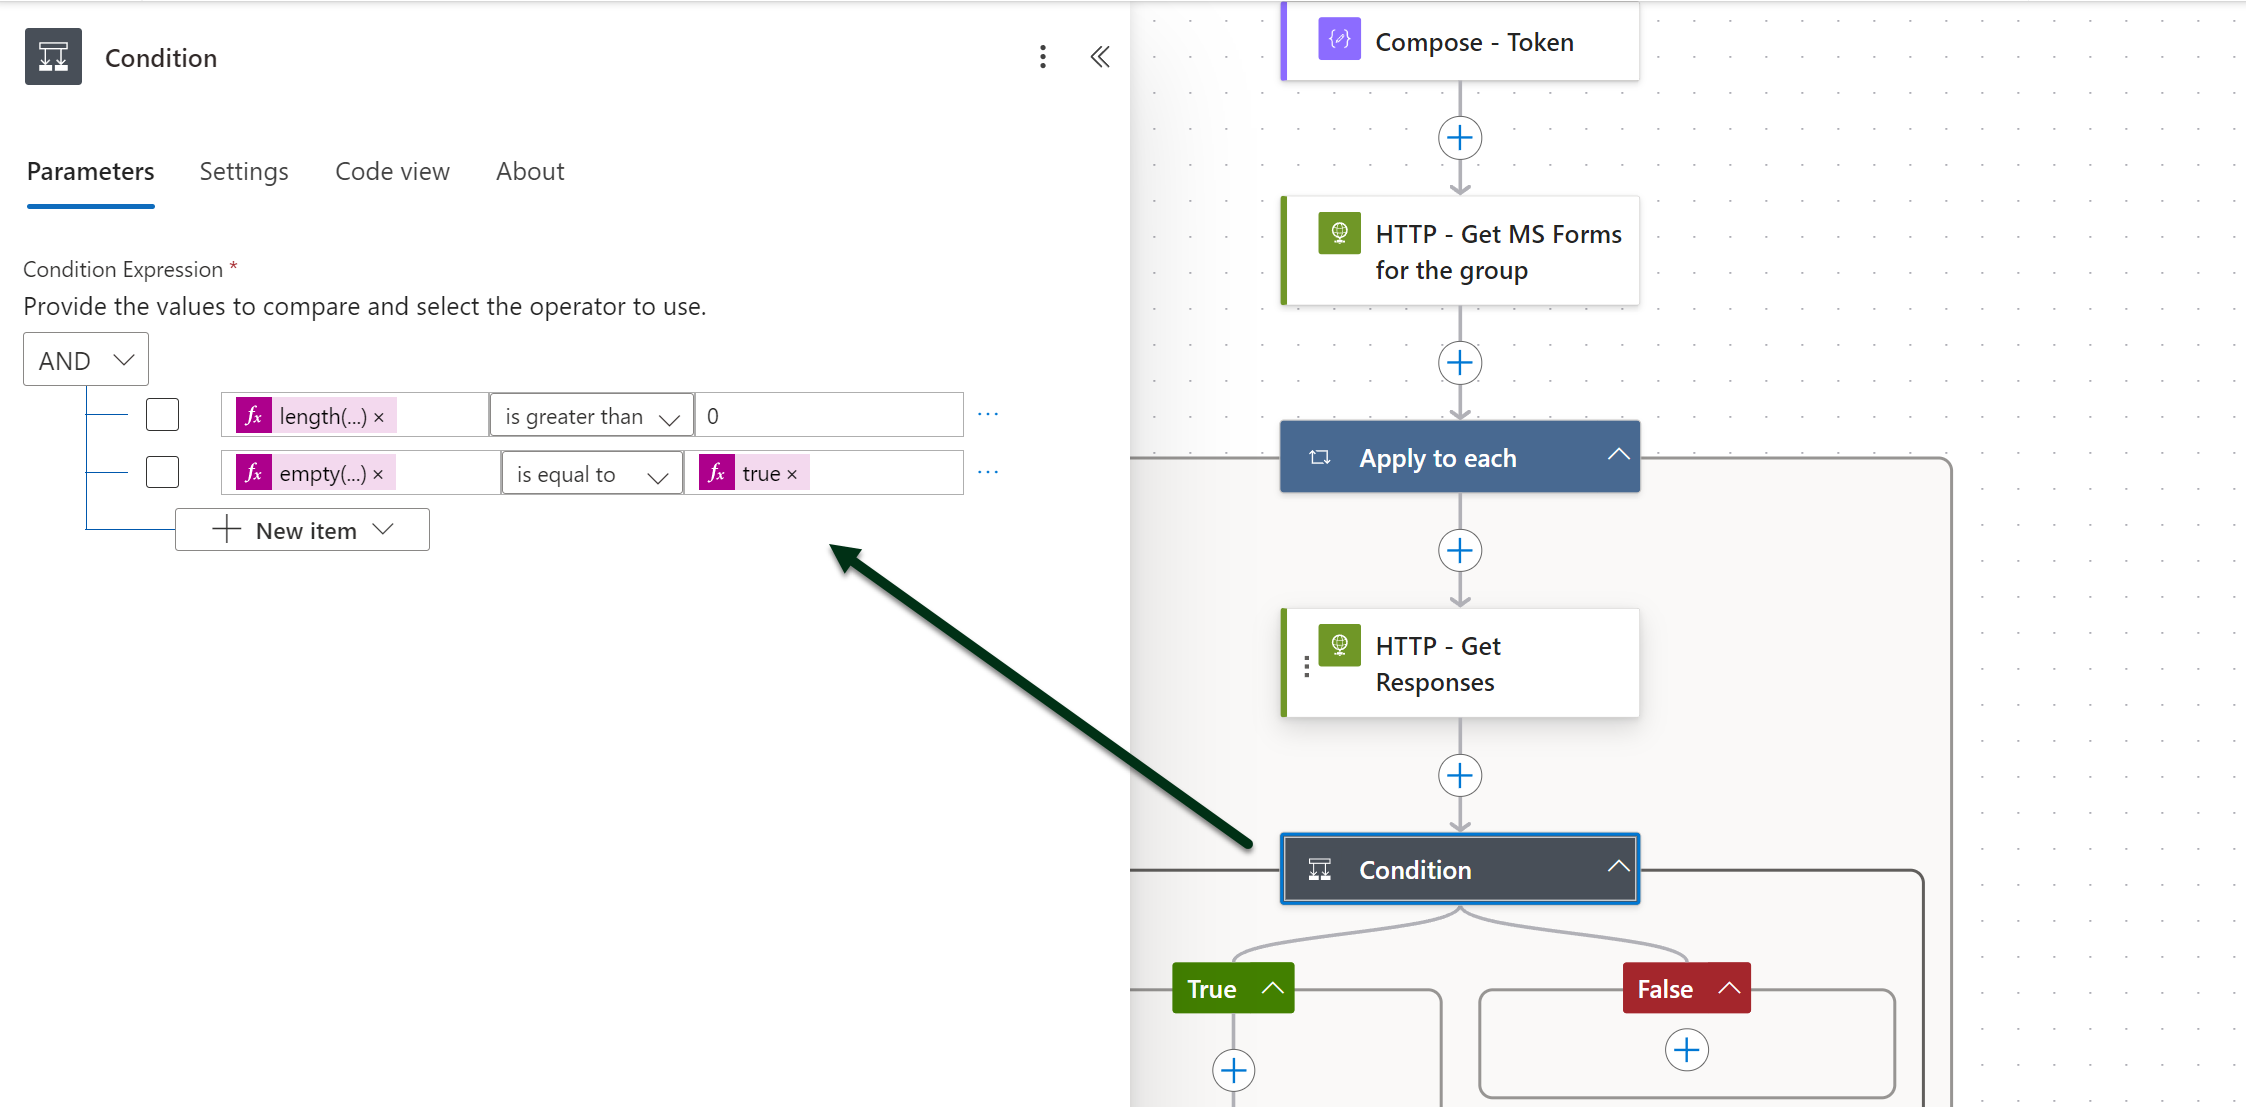Viewport: 2246px width, 1107px height.
Task: Switch to the Settings tab
Action: pyautogui.click(x=244, y=172)
